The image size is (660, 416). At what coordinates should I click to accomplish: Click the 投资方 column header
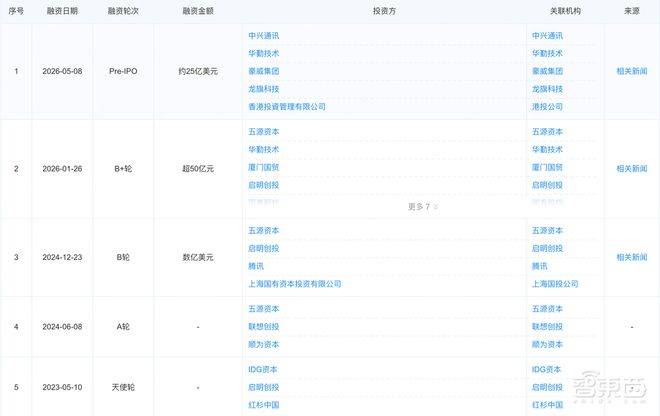[x=384, y=11]
